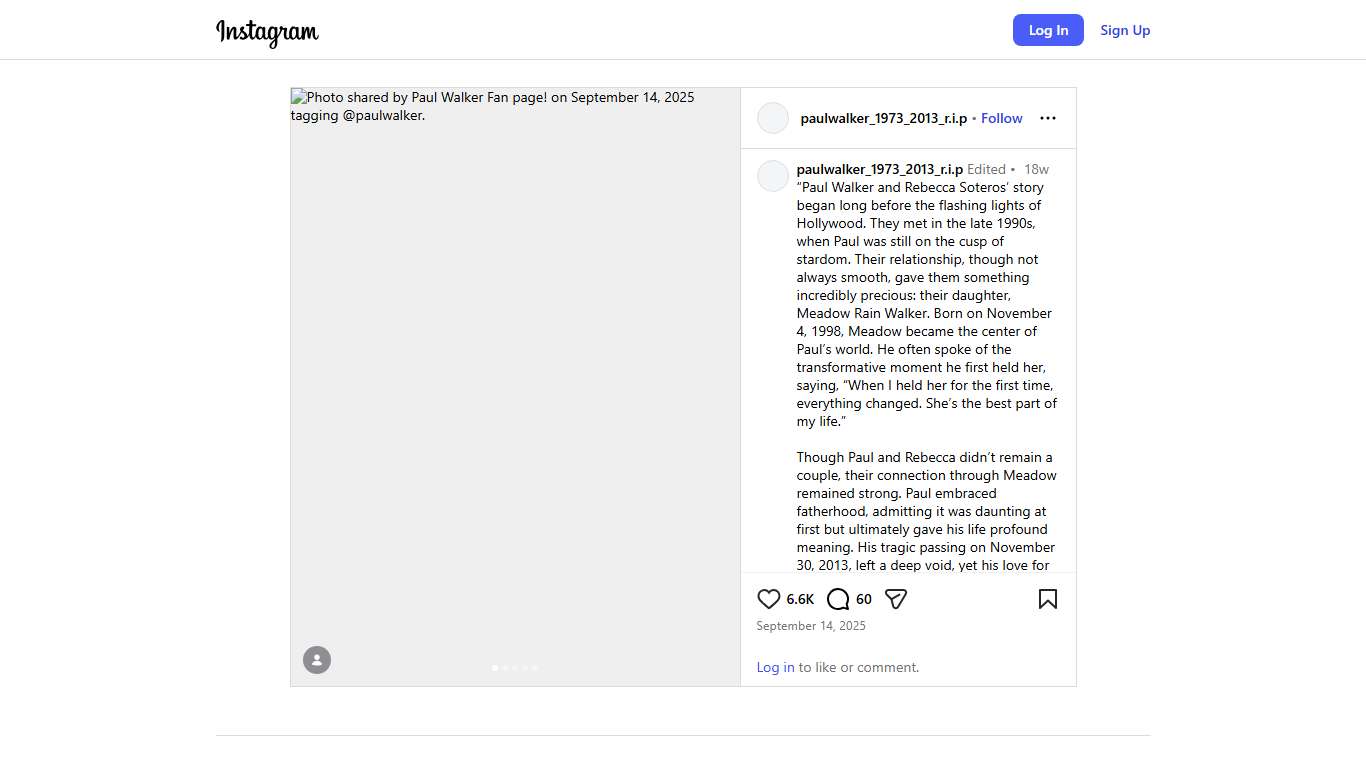View the 6.6K likes count
1366x768 pixels.
800,599
